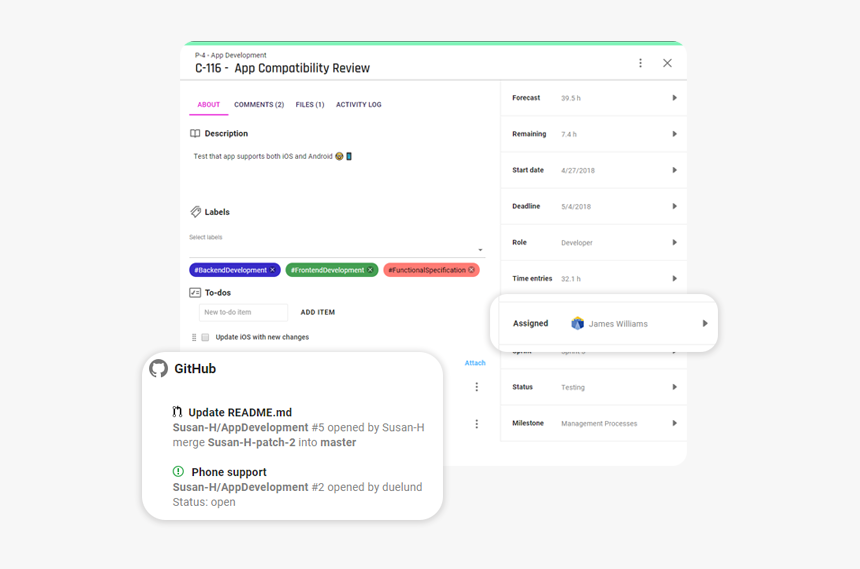Open the Activity Log tab

(x=358, y=105)
